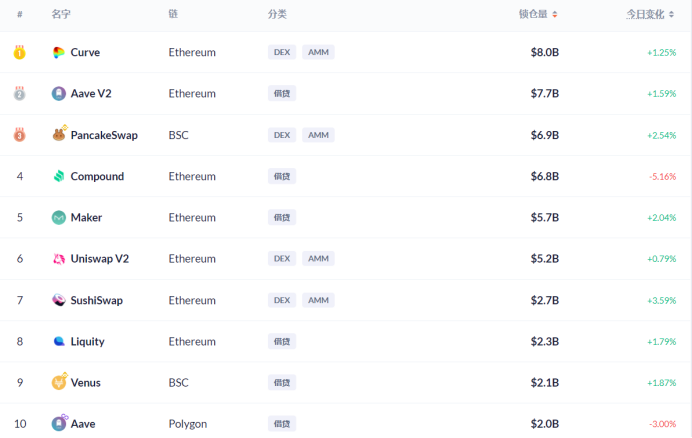The image size is (692, 438).
Task: Select the AMM tag in PancakeSwap row
Action: tap(318, 135)
